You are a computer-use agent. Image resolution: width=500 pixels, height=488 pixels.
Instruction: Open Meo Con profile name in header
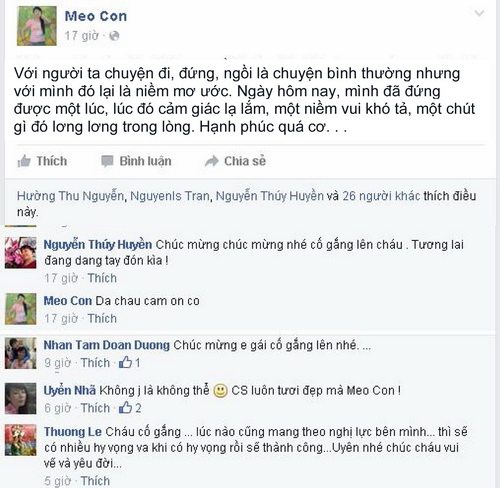point(96,16)
